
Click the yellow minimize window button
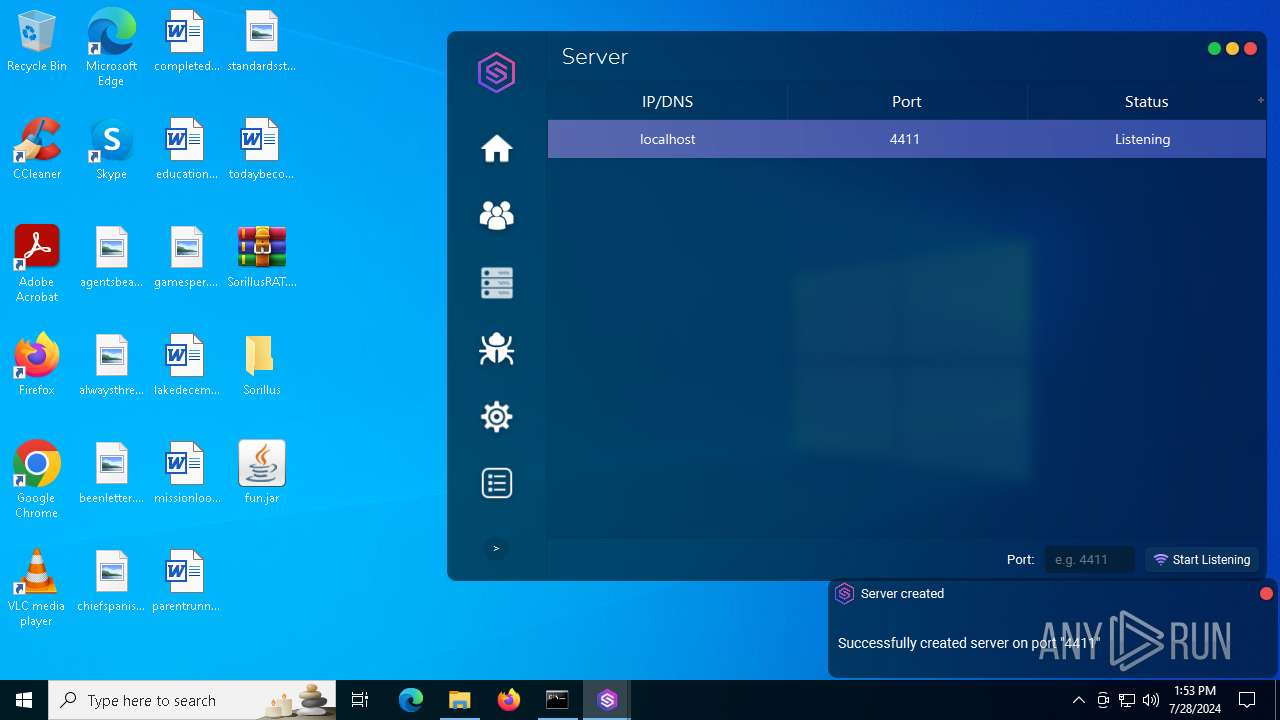pos(1232,49)
